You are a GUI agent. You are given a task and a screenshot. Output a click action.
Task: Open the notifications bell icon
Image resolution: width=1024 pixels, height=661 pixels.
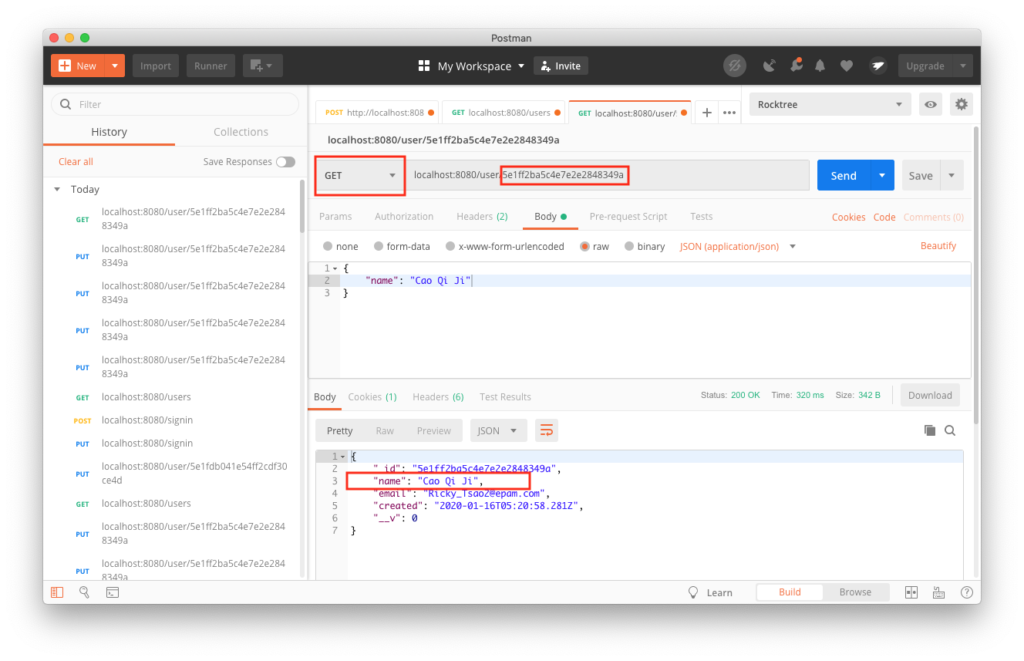tap(820, 66)
